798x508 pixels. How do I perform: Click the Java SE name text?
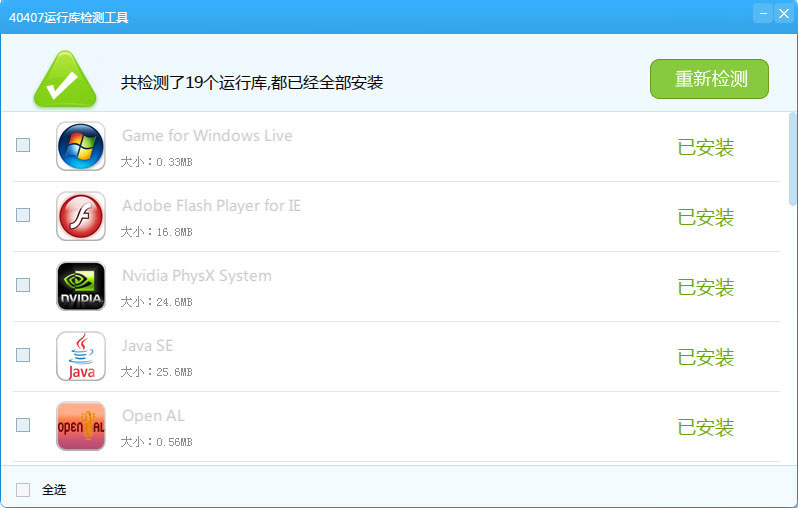[148, 346]
